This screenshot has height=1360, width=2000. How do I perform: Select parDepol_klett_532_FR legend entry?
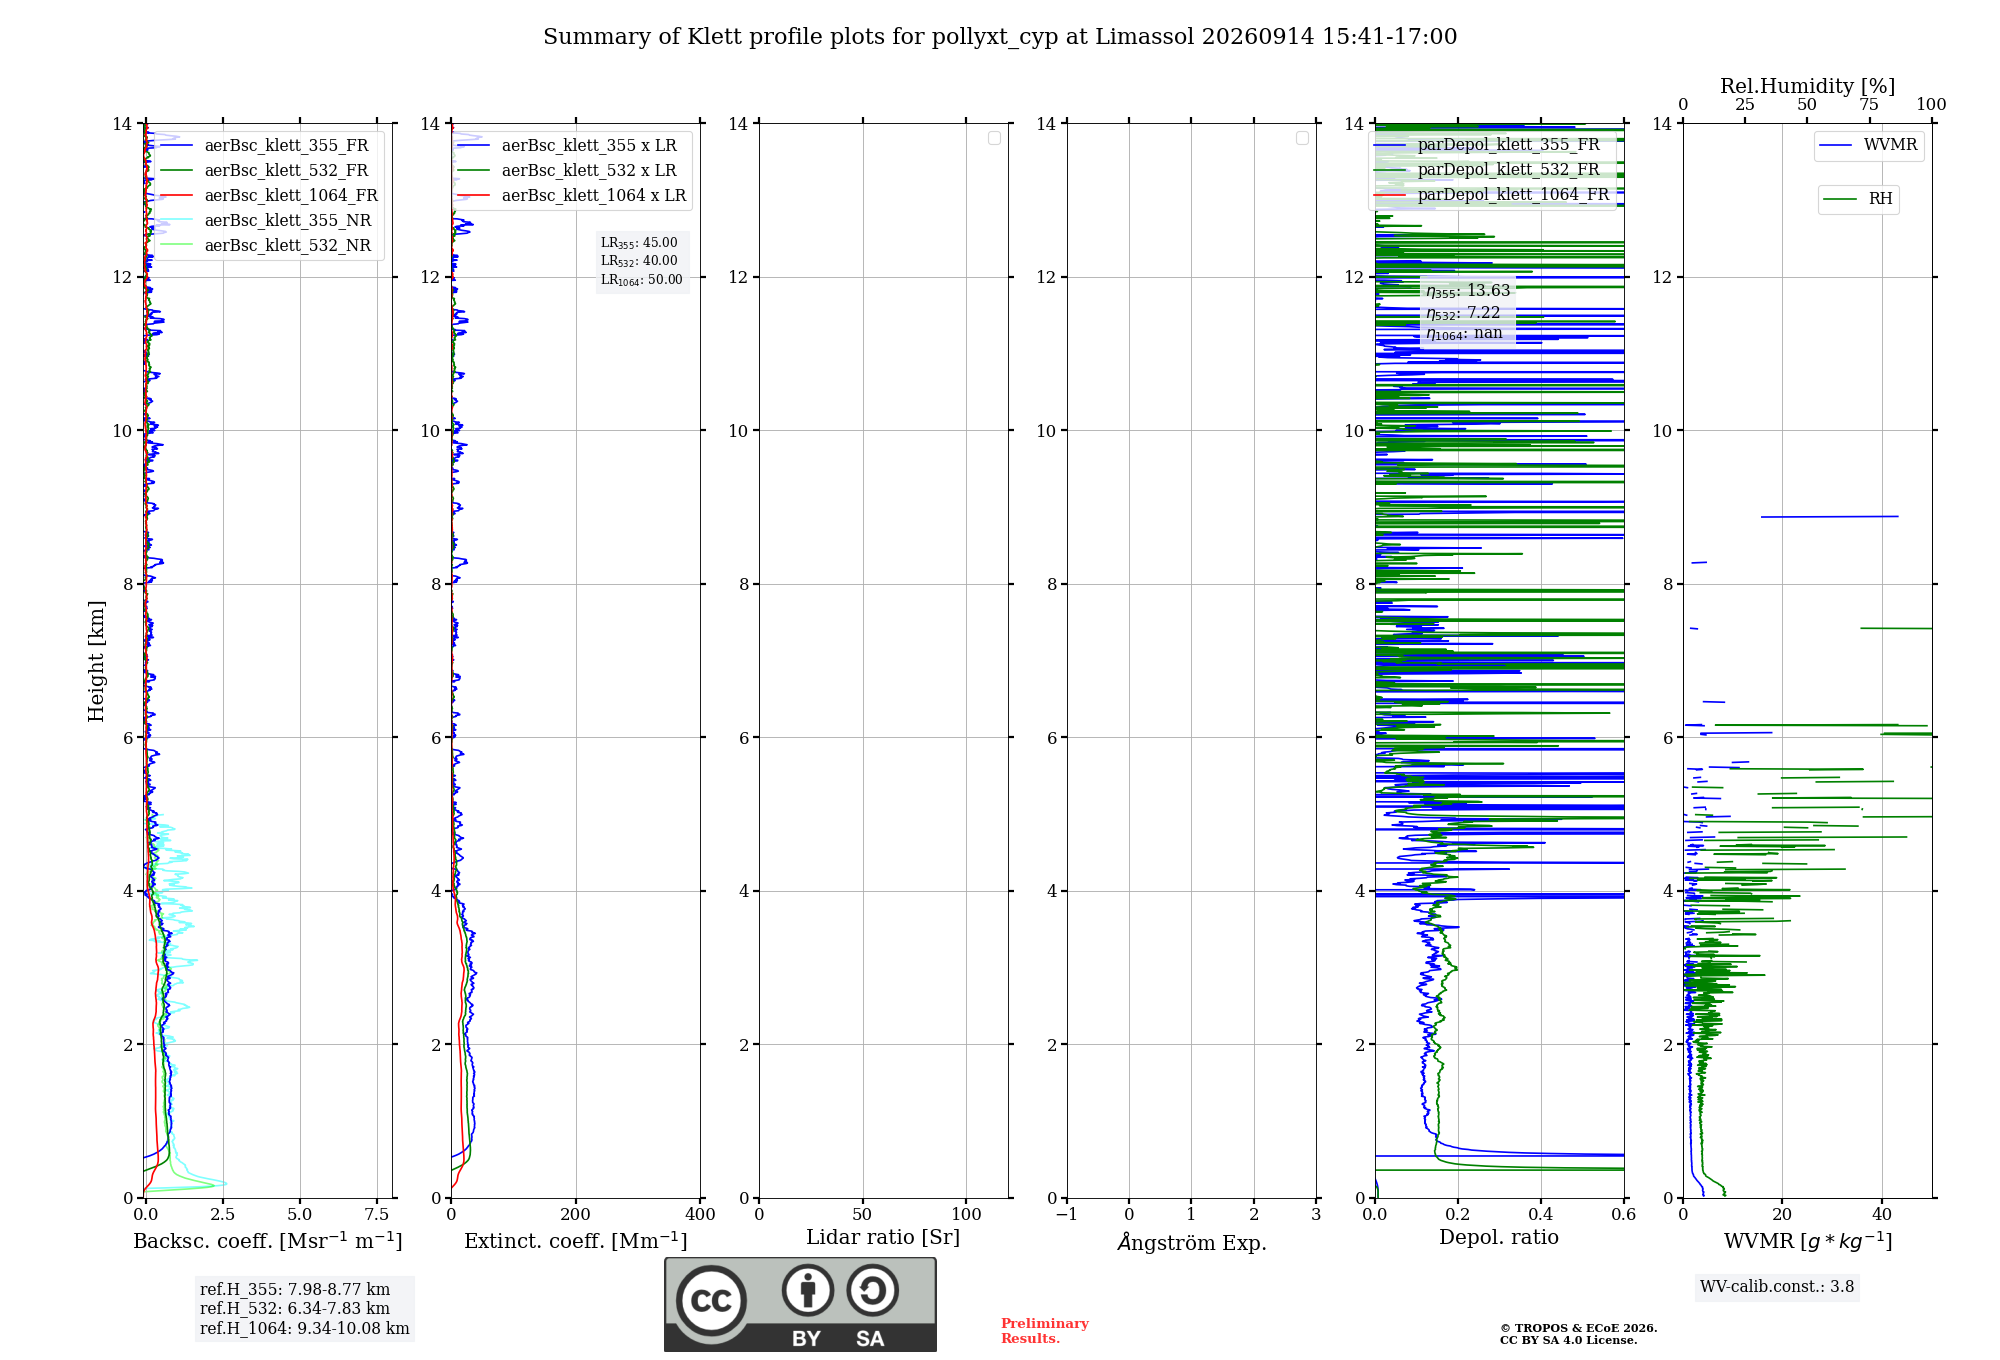[x=1489, y=169]
